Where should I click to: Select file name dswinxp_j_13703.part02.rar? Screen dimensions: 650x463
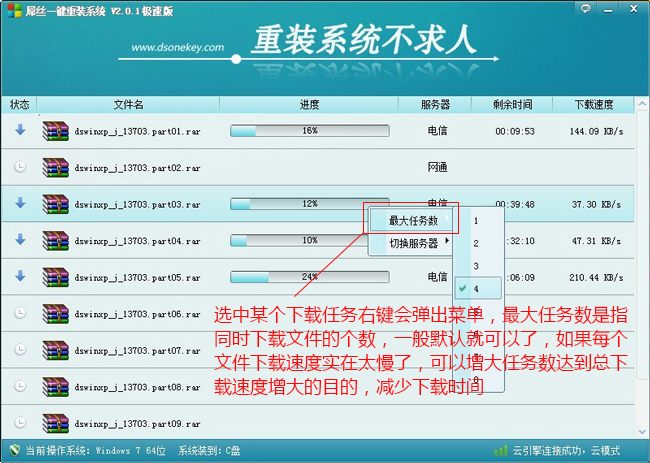tap(137, 168)
